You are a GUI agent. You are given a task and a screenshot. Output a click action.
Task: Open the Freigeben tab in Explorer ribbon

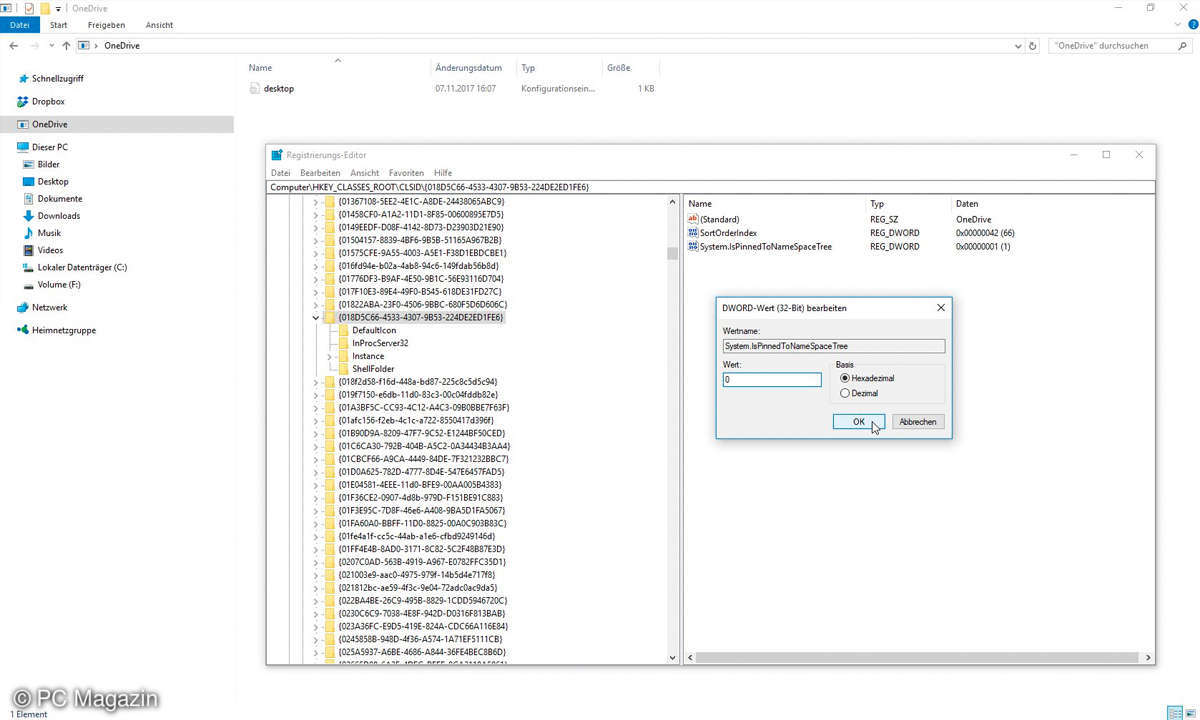pos(106,24)
